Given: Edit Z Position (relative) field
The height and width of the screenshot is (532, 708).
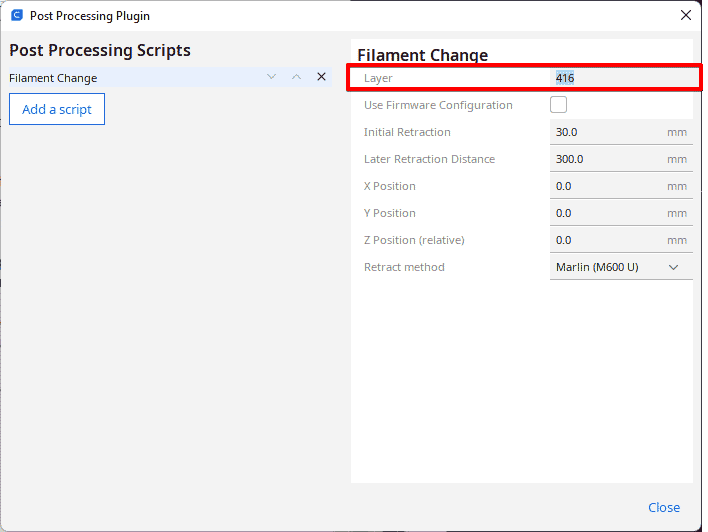Looking at the screenshot, I should (621, 240).
